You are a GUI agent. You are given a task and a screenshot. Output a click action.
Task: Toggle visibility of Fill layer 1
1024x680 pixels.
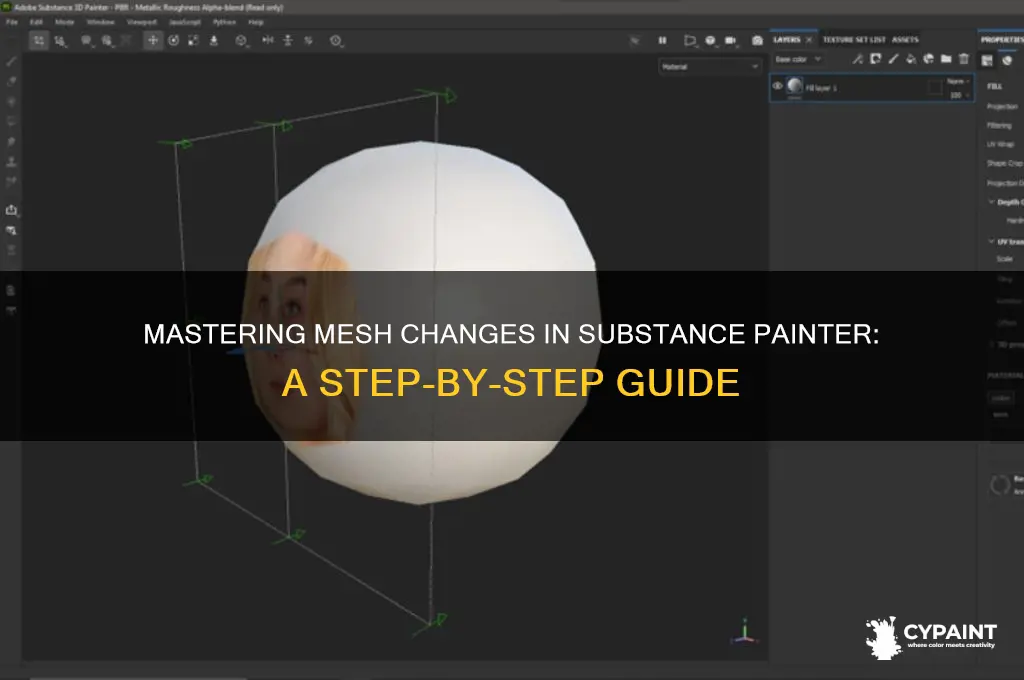pos(778,86)
